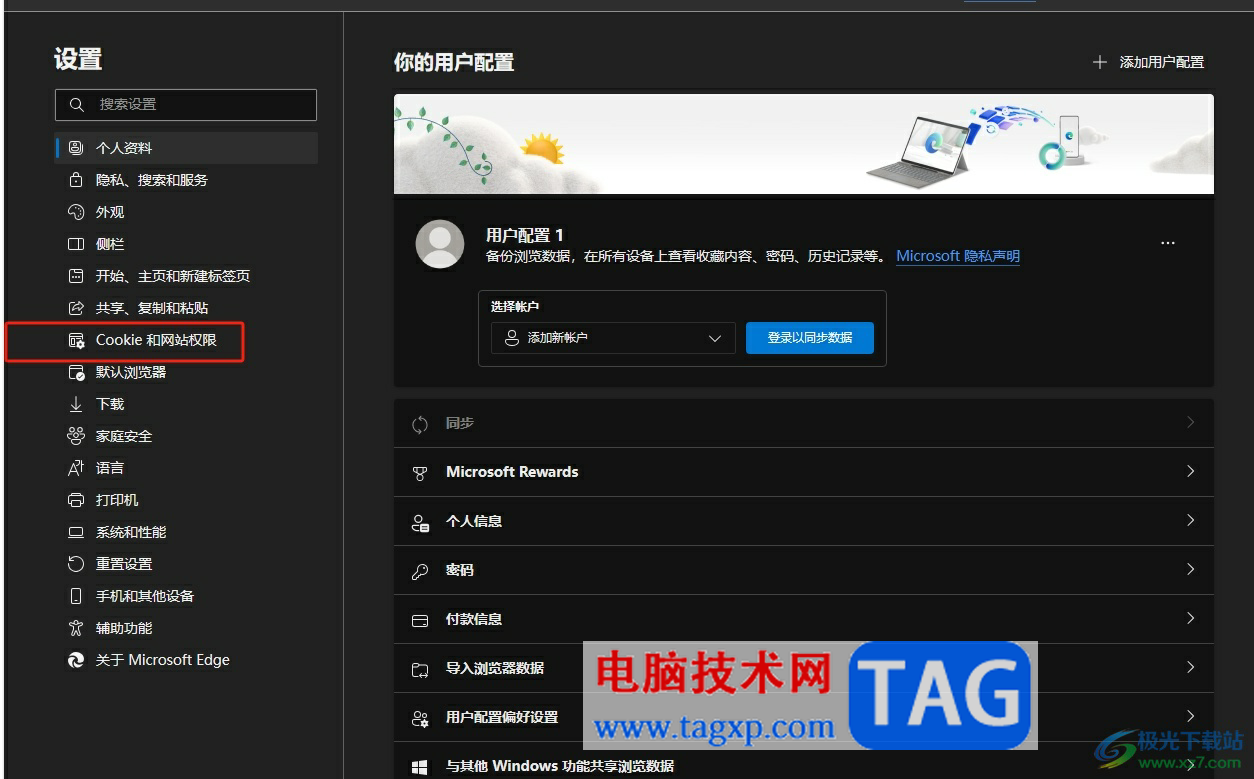1254x779 pixels.
Task: Expand the 密码 row chevron
Action: (1190, 569)
